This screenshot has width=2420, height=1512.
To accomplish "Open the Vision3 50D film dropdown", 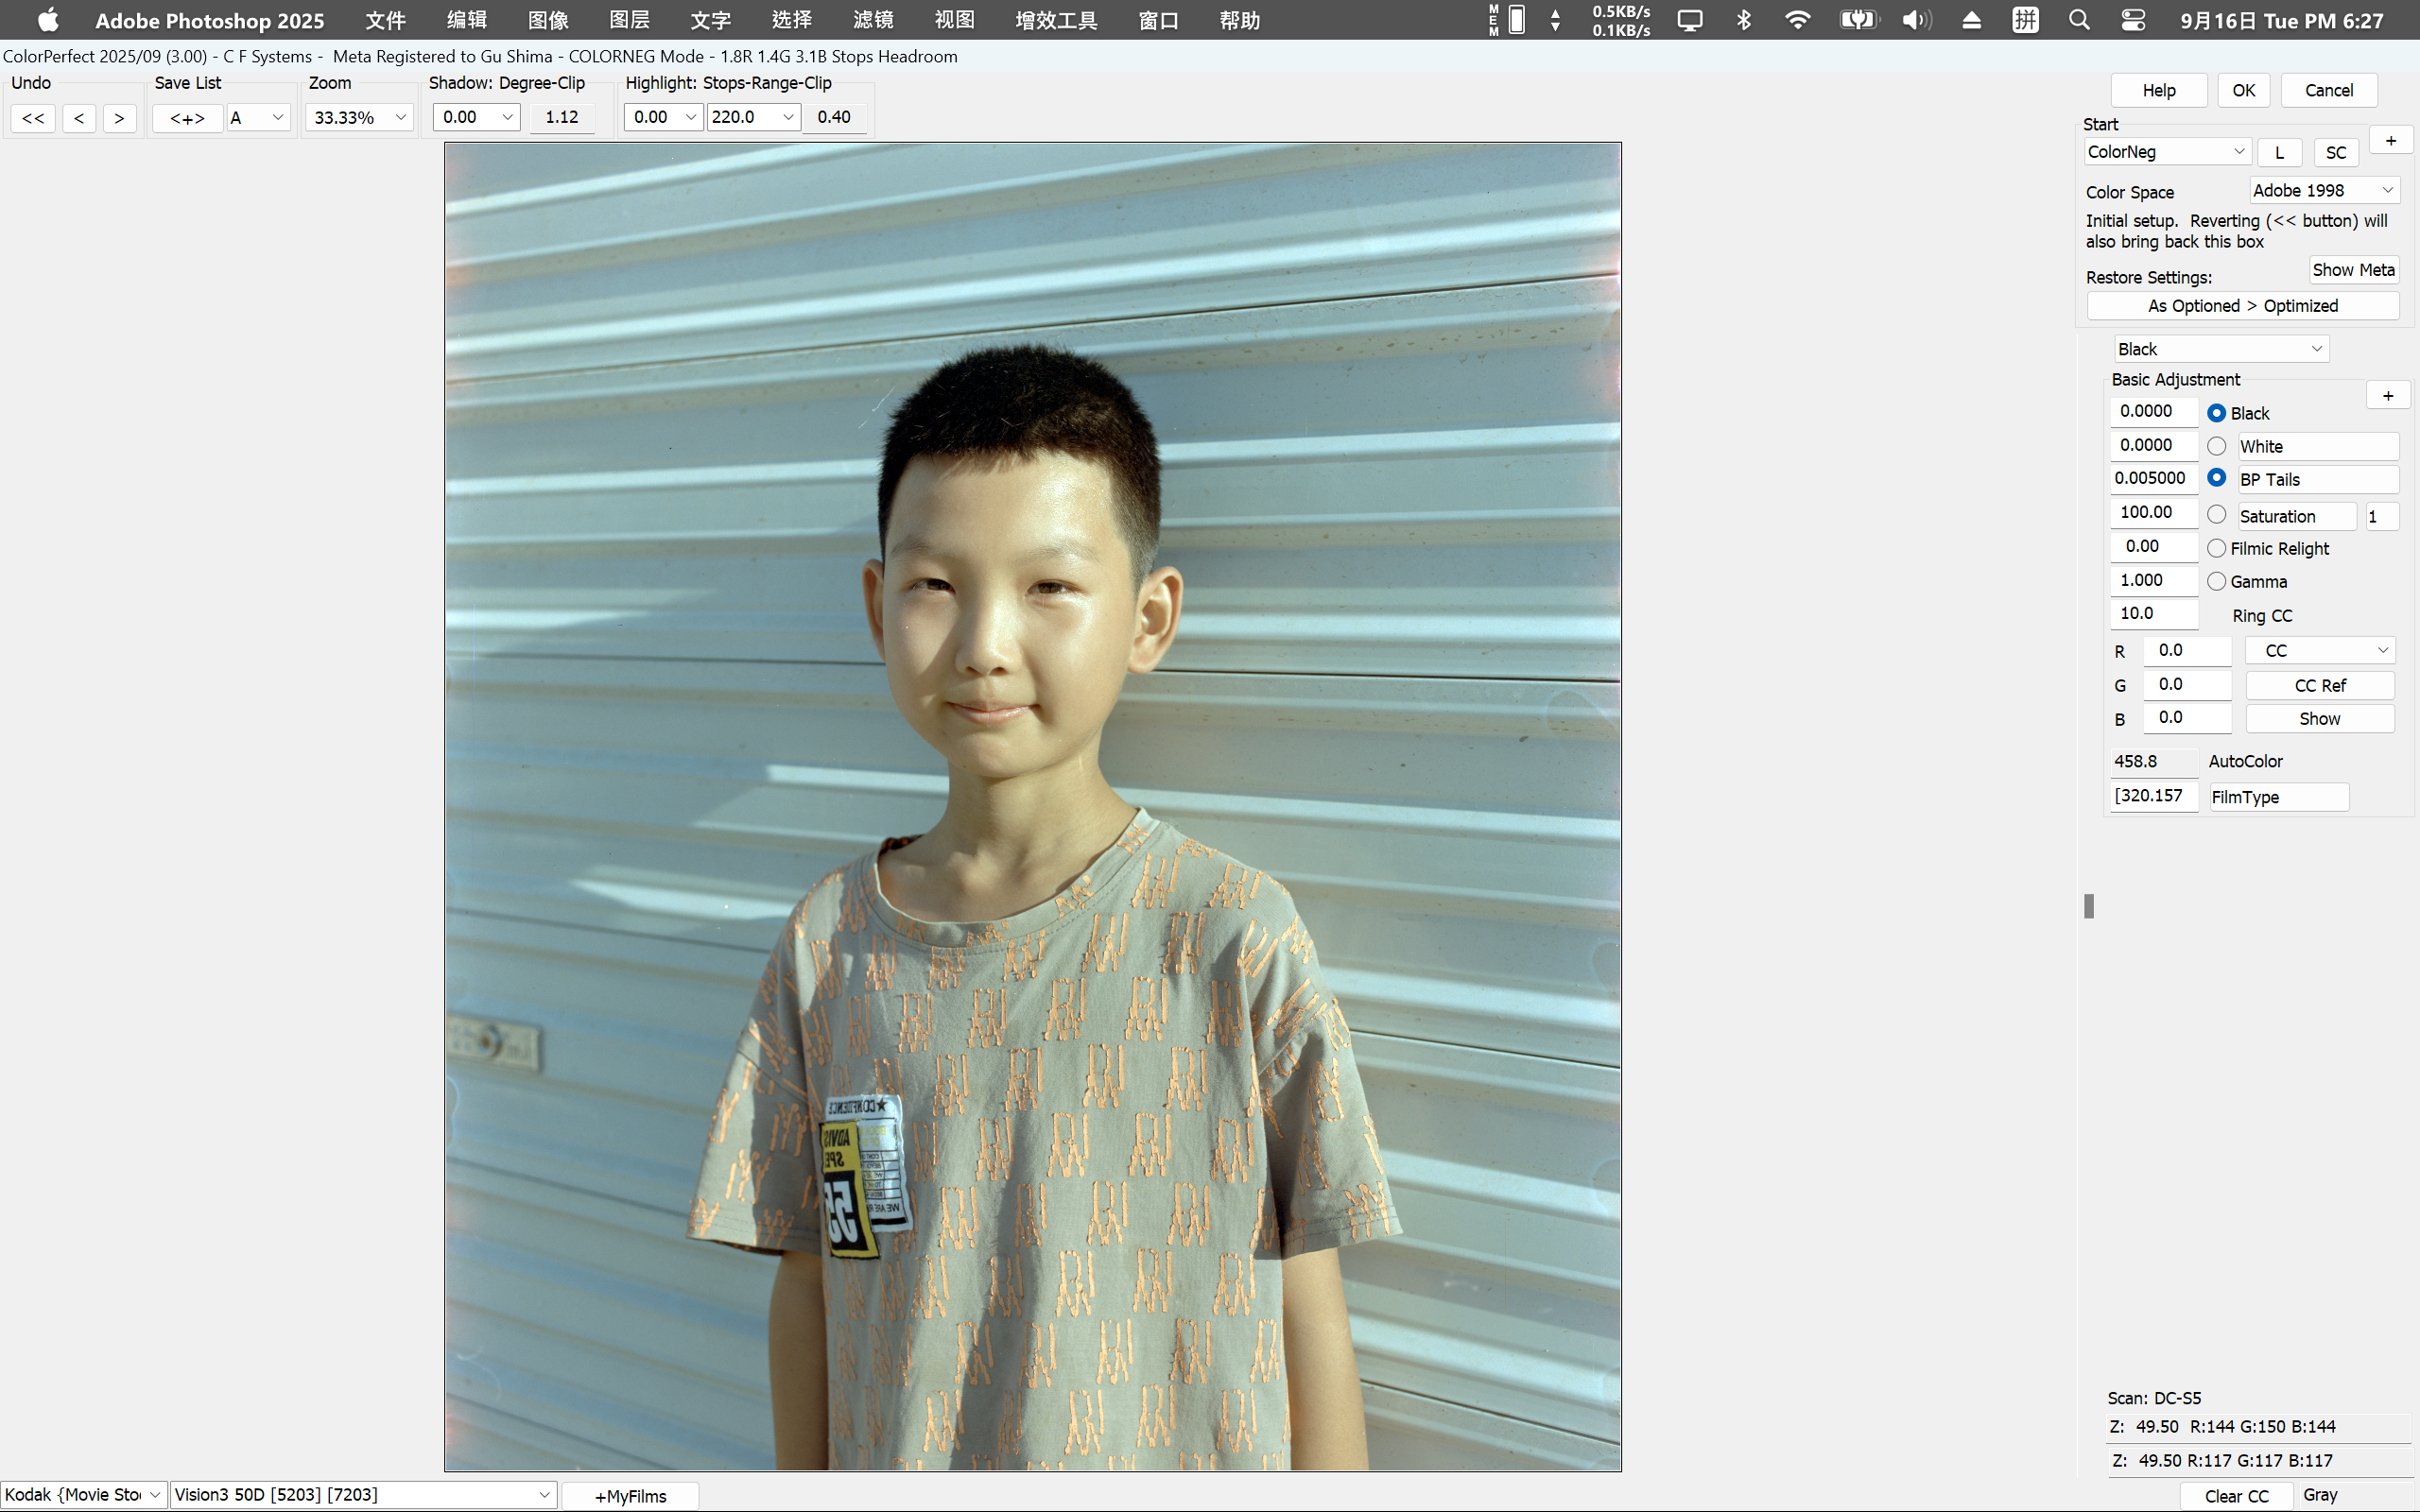I will coord(362,1494).
